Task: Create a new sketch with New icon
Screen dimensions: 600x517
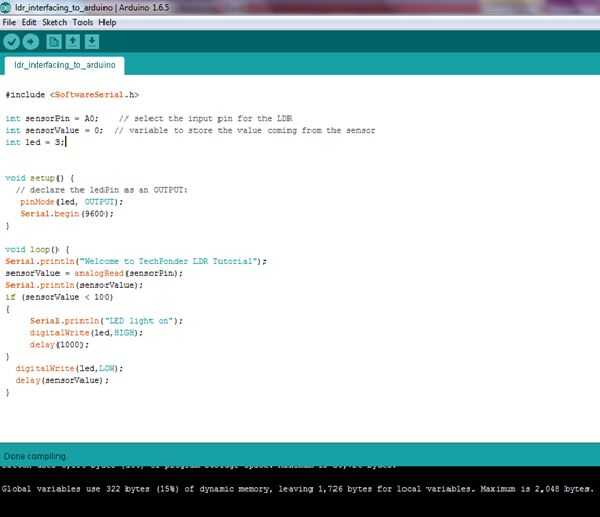Action: point(54,42)
